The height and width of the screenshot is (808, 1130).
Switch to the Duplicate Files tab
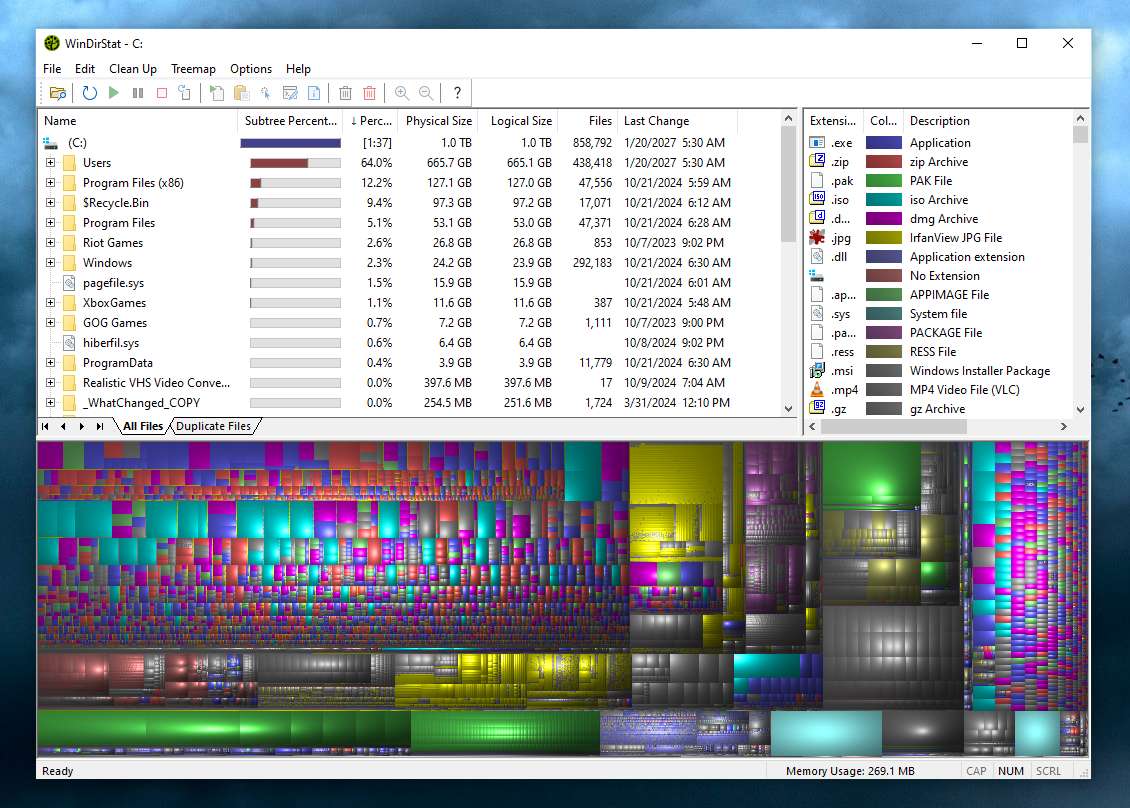pyautogui.click(x=213, y=426)
